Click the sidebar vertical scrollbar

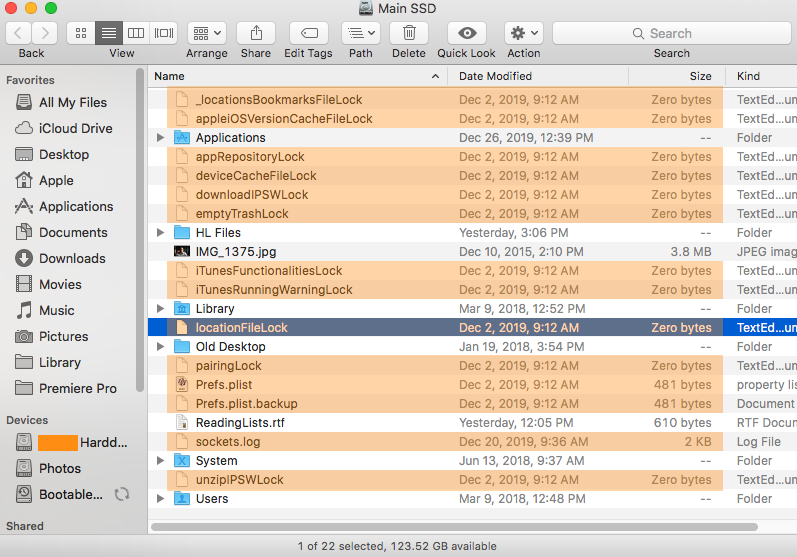pos(140,230)
